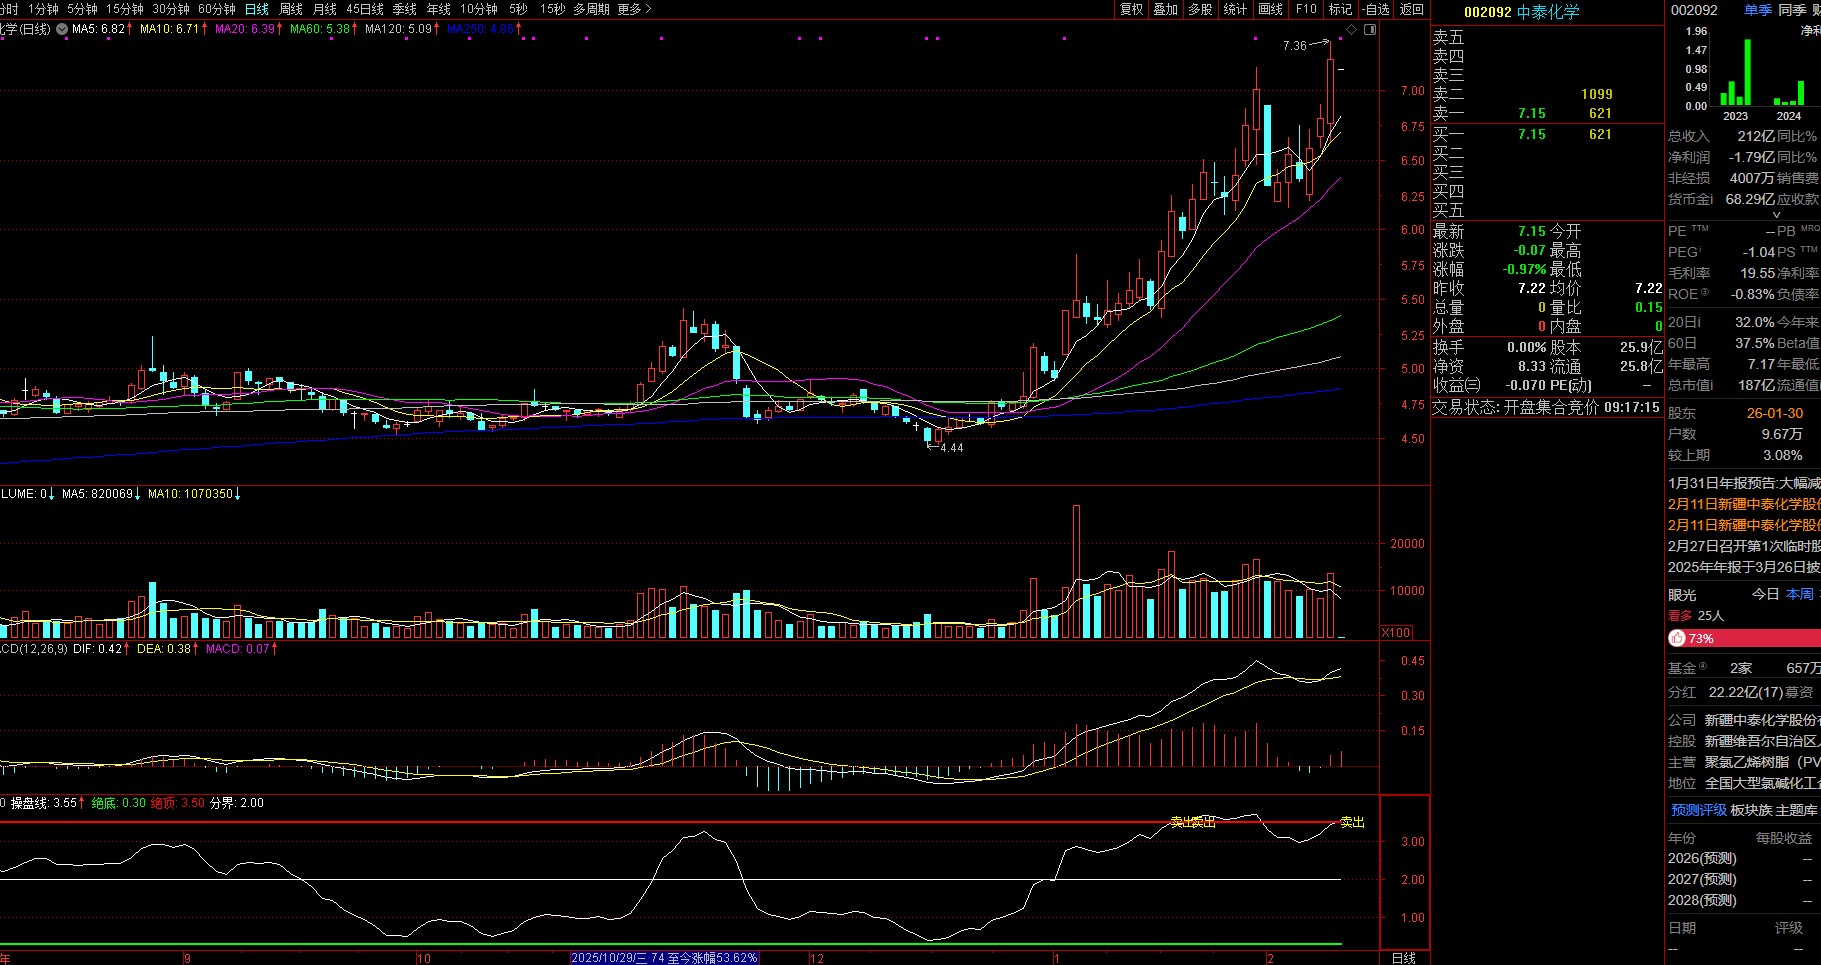Click the 4.44 low price annotation
Image resolution: width=1821 pixels, height=965 pixels.
click(952, 448)
